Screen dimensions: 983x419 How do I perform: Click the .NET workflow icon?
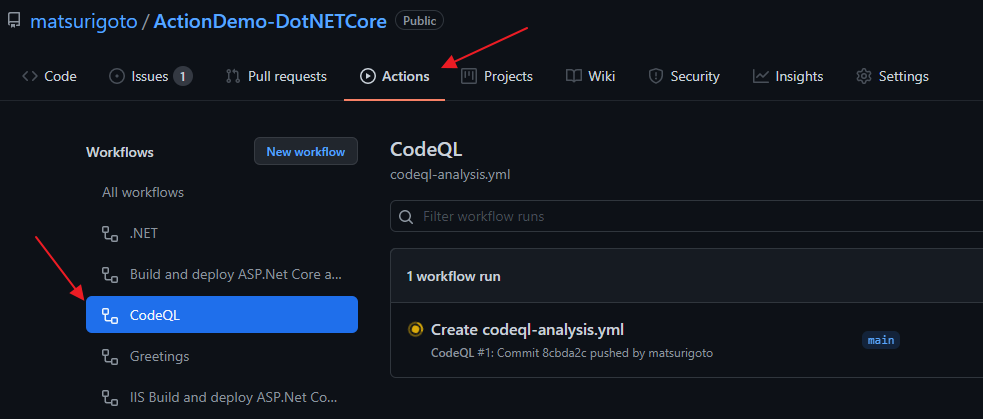(110, 234)
